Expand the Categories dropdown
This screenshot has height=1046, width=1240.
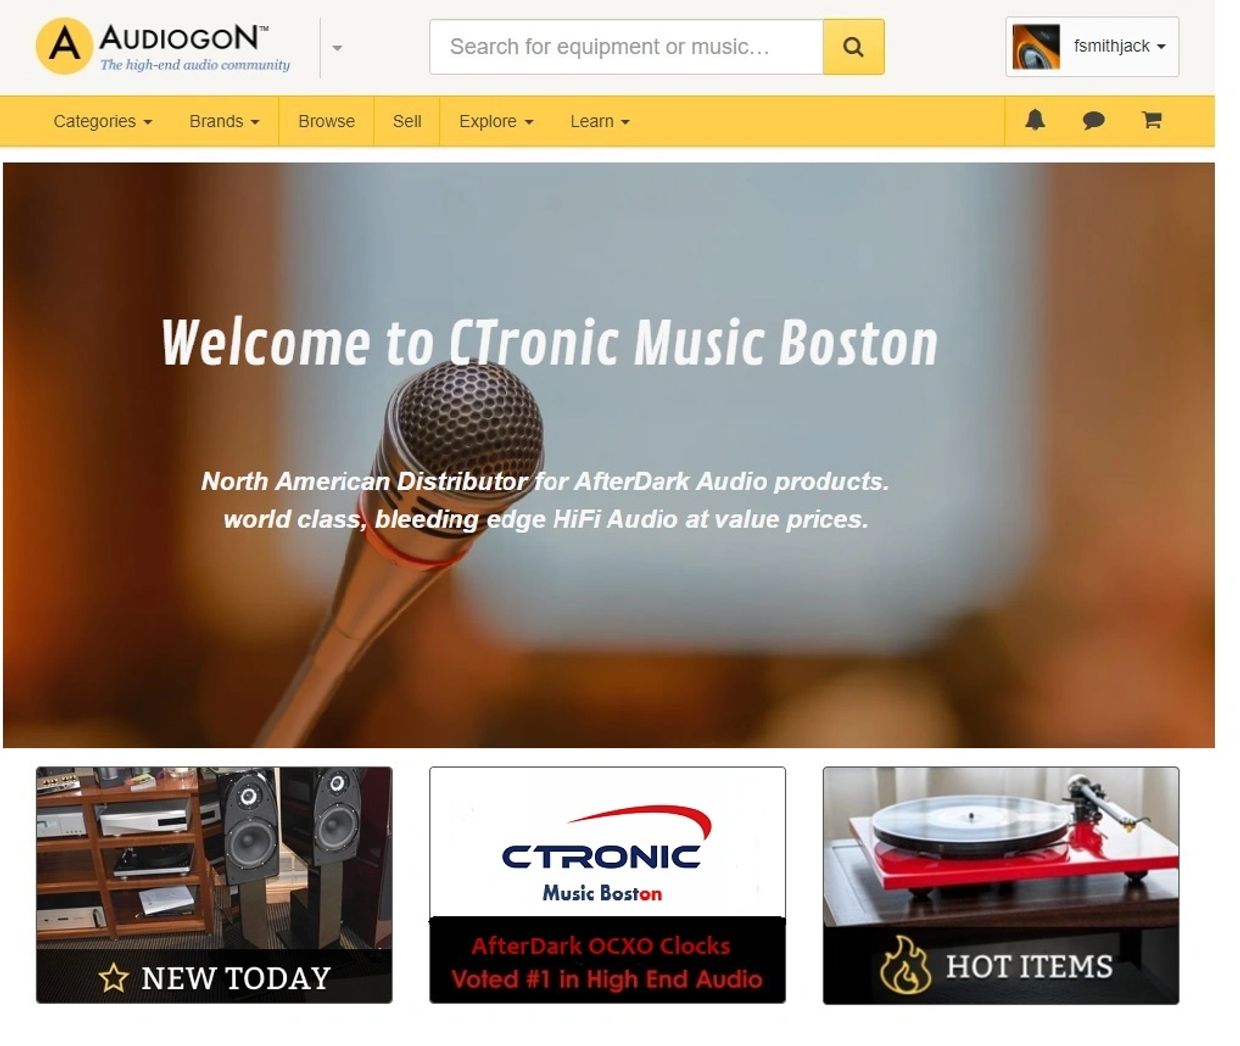103,121
